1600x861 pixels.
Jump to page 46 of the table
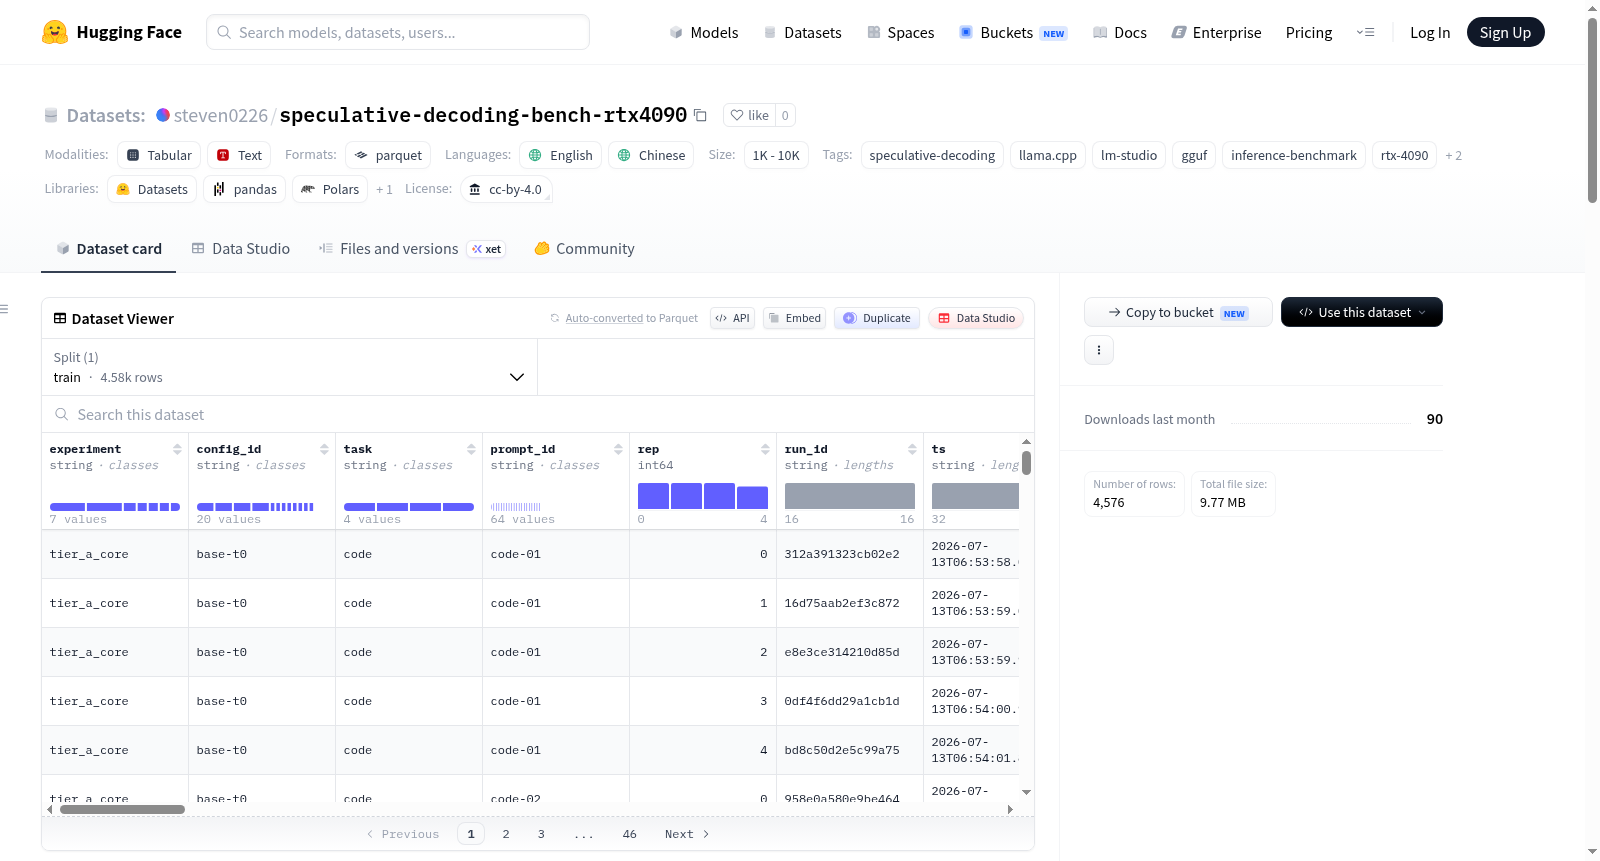tap(629, 834)
